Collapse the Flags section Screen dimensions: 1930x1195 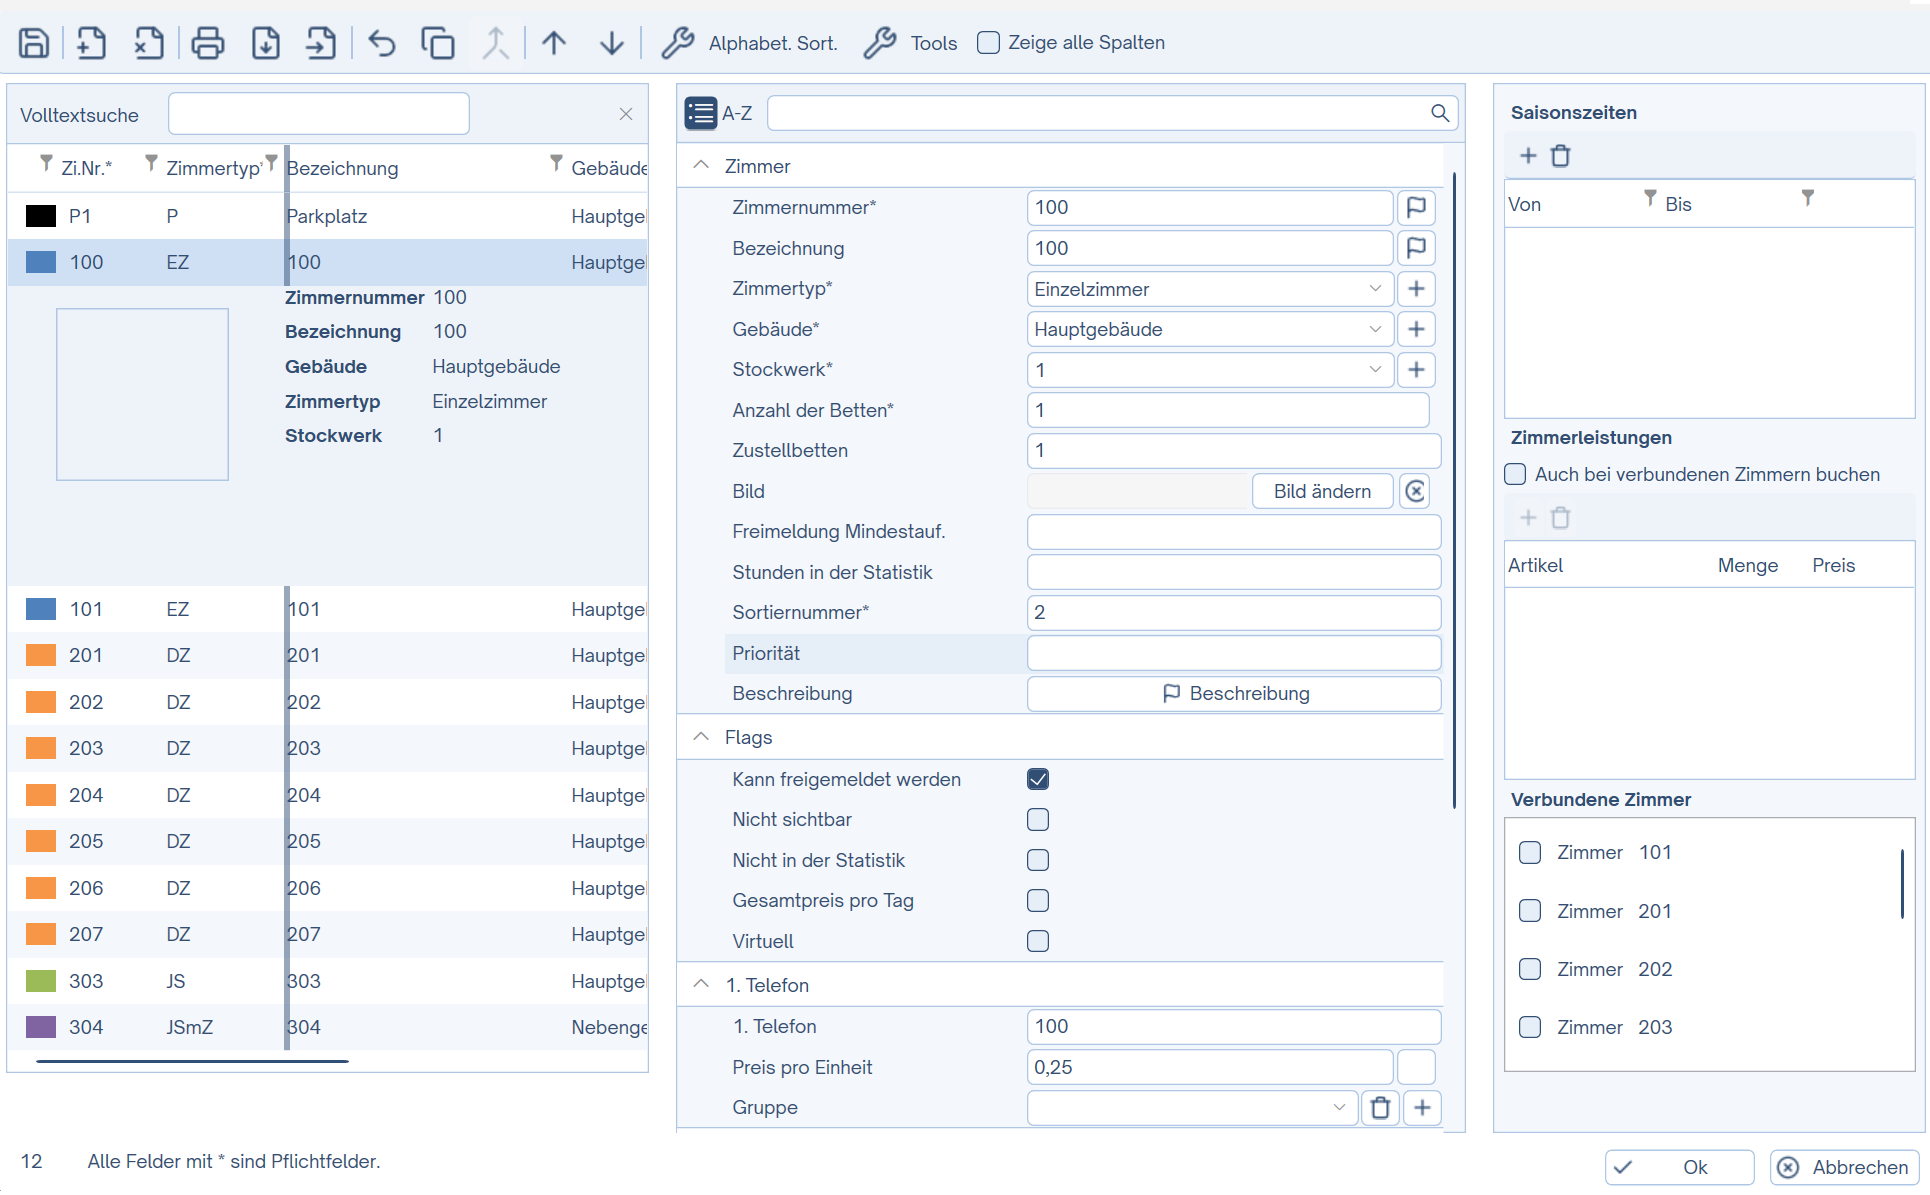click(x=702, y=737)
